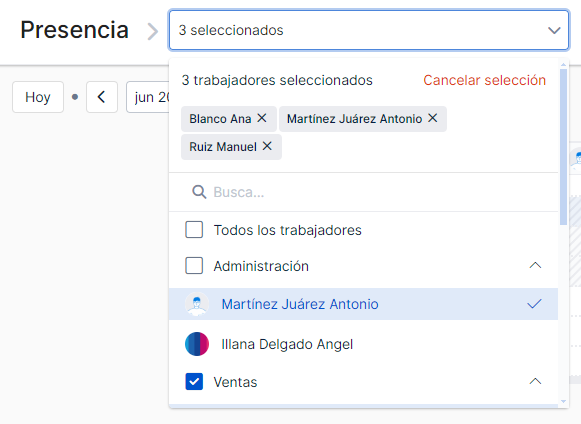This screenshot has height=424, width=581.
Task: Click Illana Delgado Angel colored avatar
Action: coord(197,344)
